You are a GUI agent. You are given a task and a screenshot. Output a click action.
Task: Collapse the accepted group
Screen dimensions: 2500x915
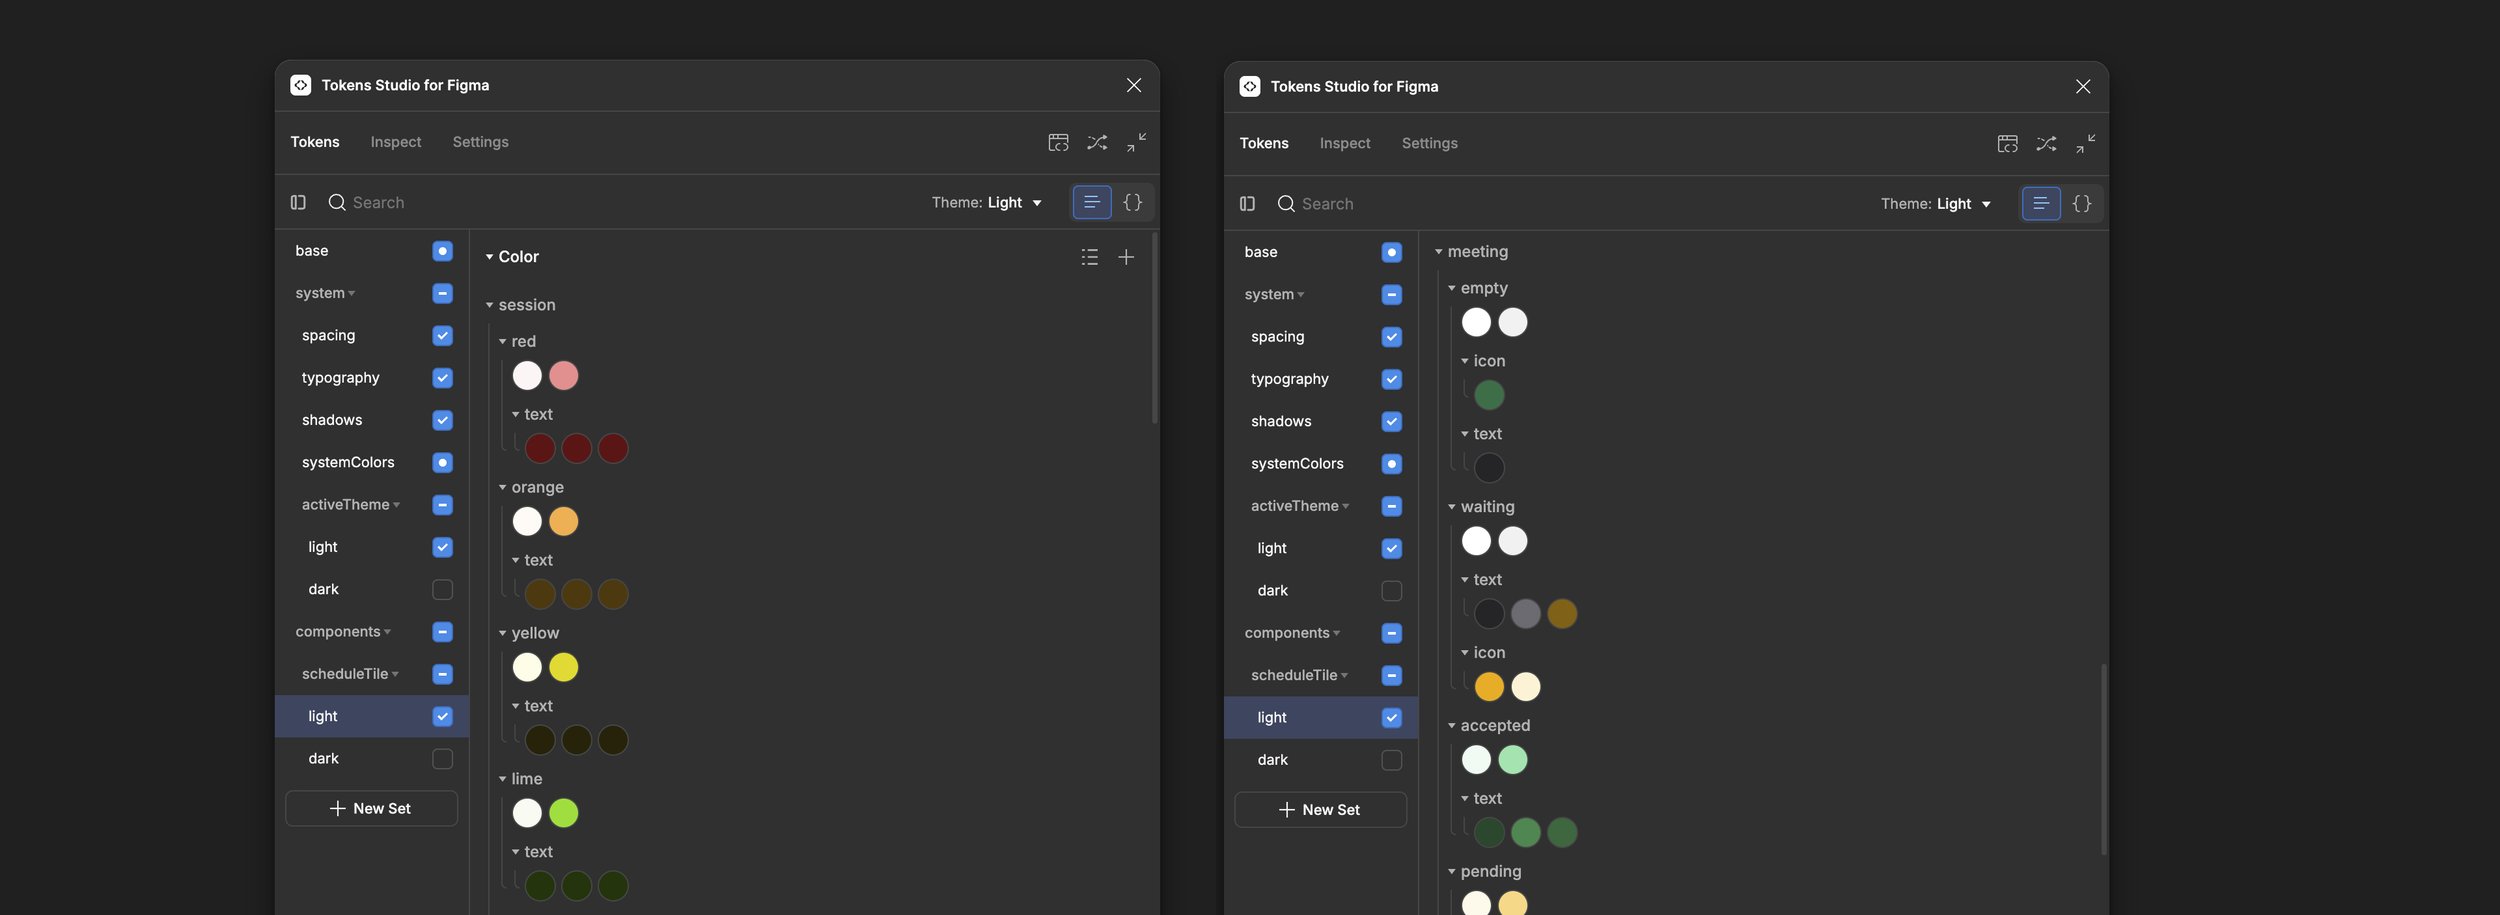tap(1452, 726)
